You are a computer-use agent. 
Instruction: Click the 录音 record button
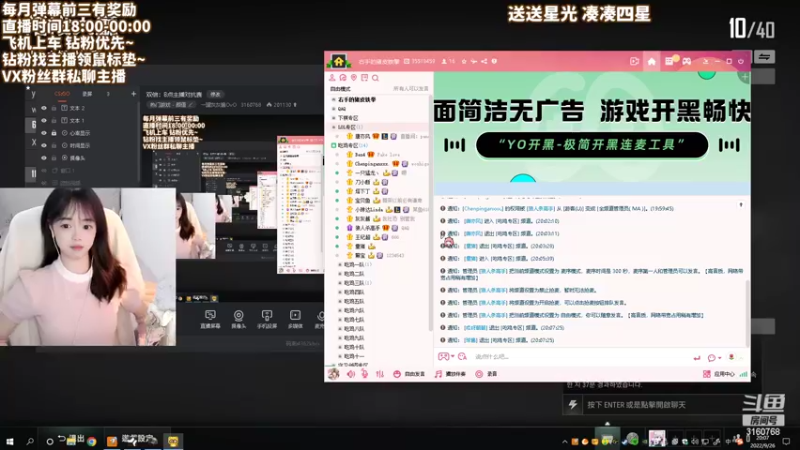(x=486, y=374)
